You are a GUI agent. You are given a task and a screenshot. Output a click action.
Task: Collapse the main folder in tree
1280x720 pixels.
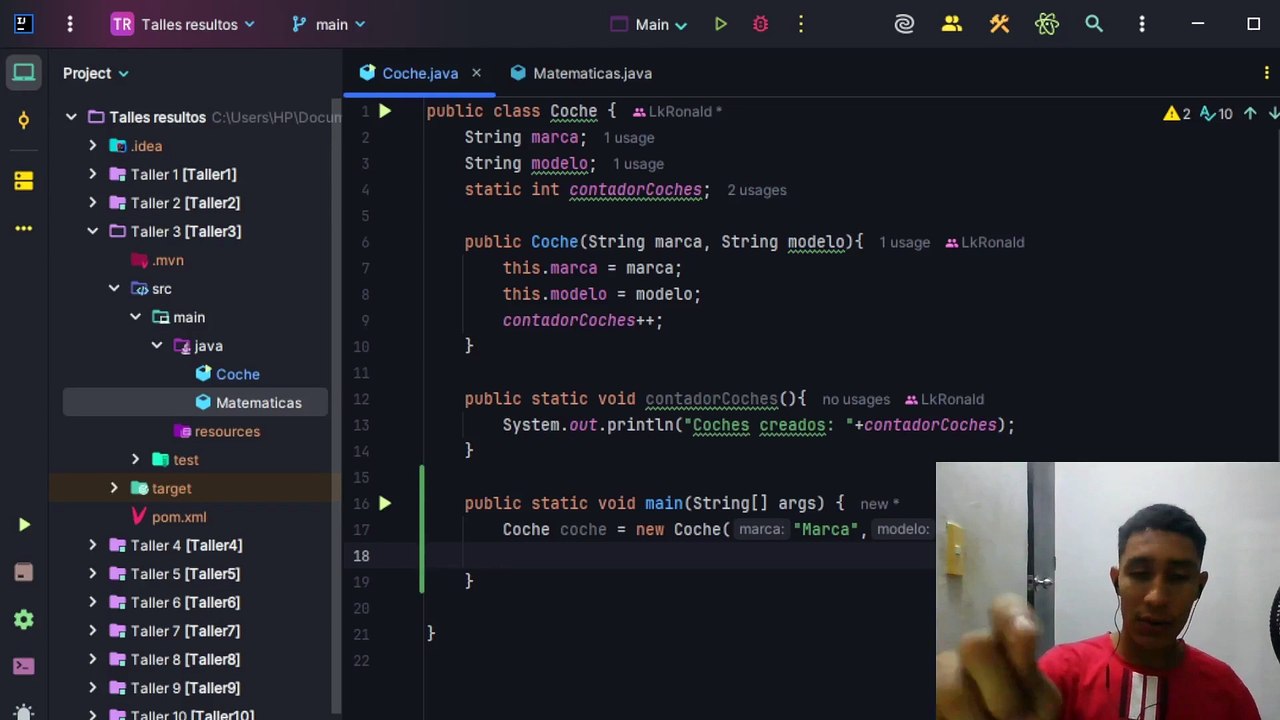[x=136, y=317]
